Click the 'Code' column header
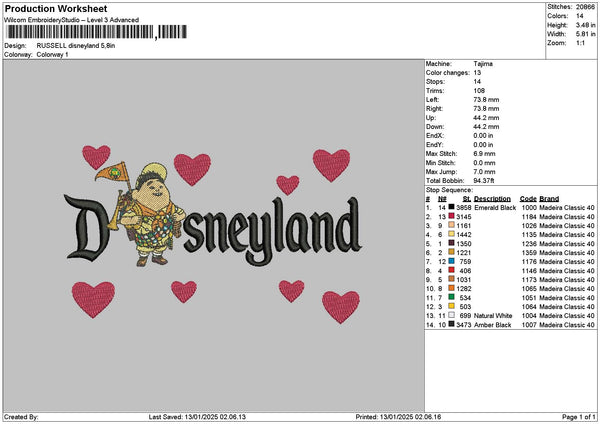The width and height of the screenshot is (600, 424). click(528, 199)
